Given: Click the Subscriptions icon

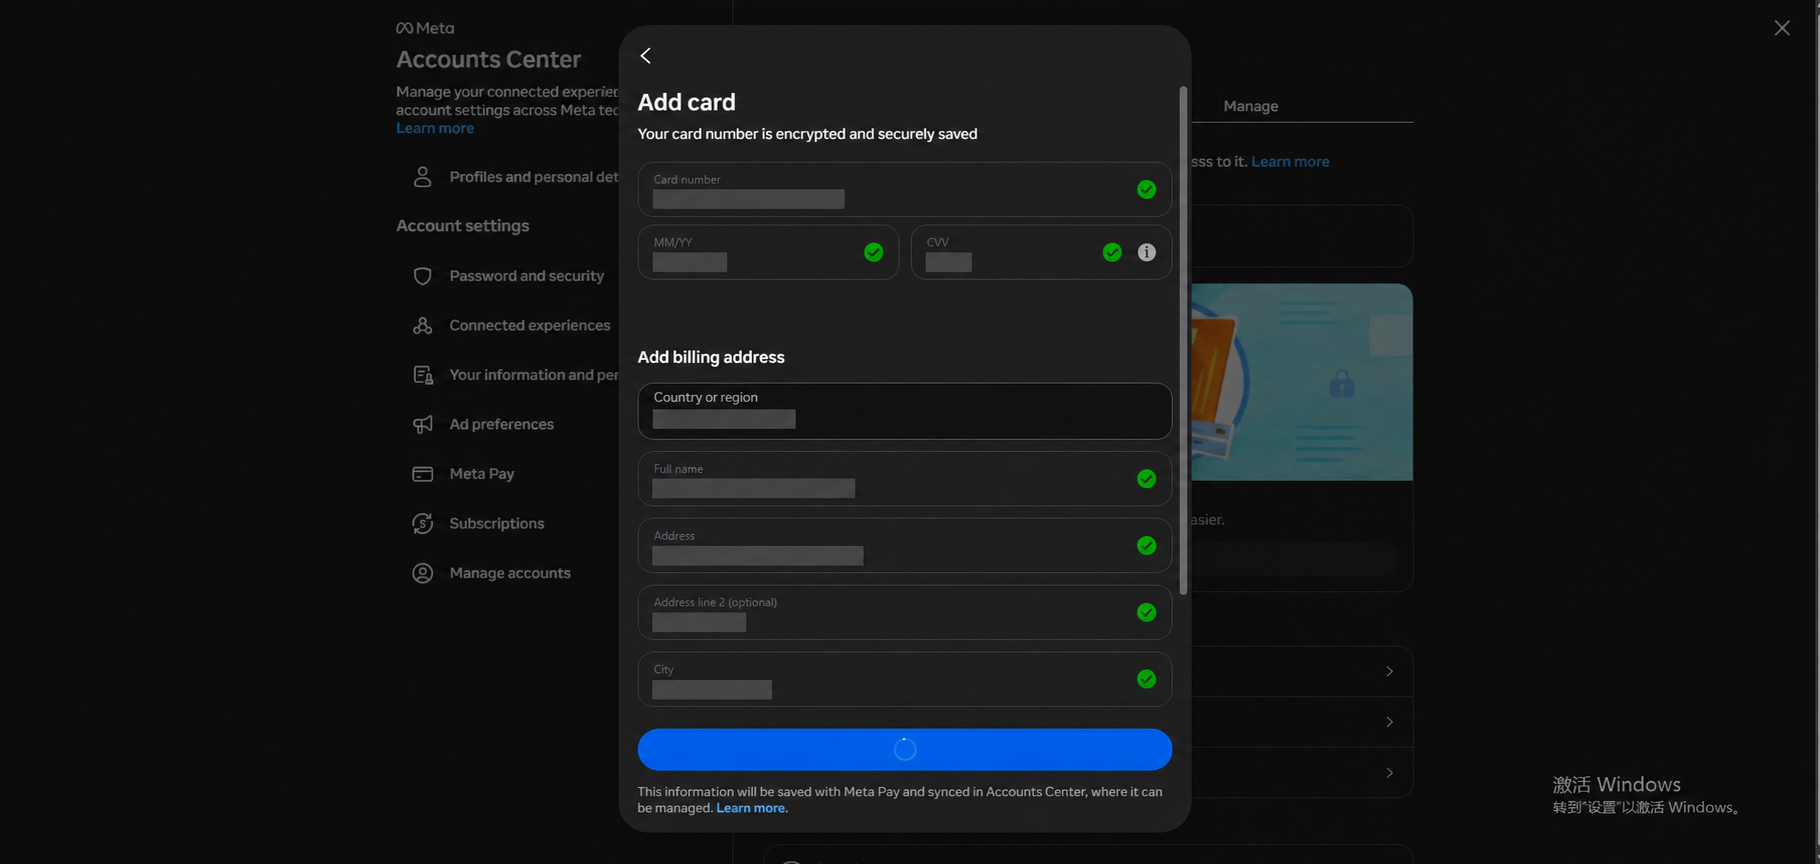Looking at the screenshot, I should [x=423, y=524].
